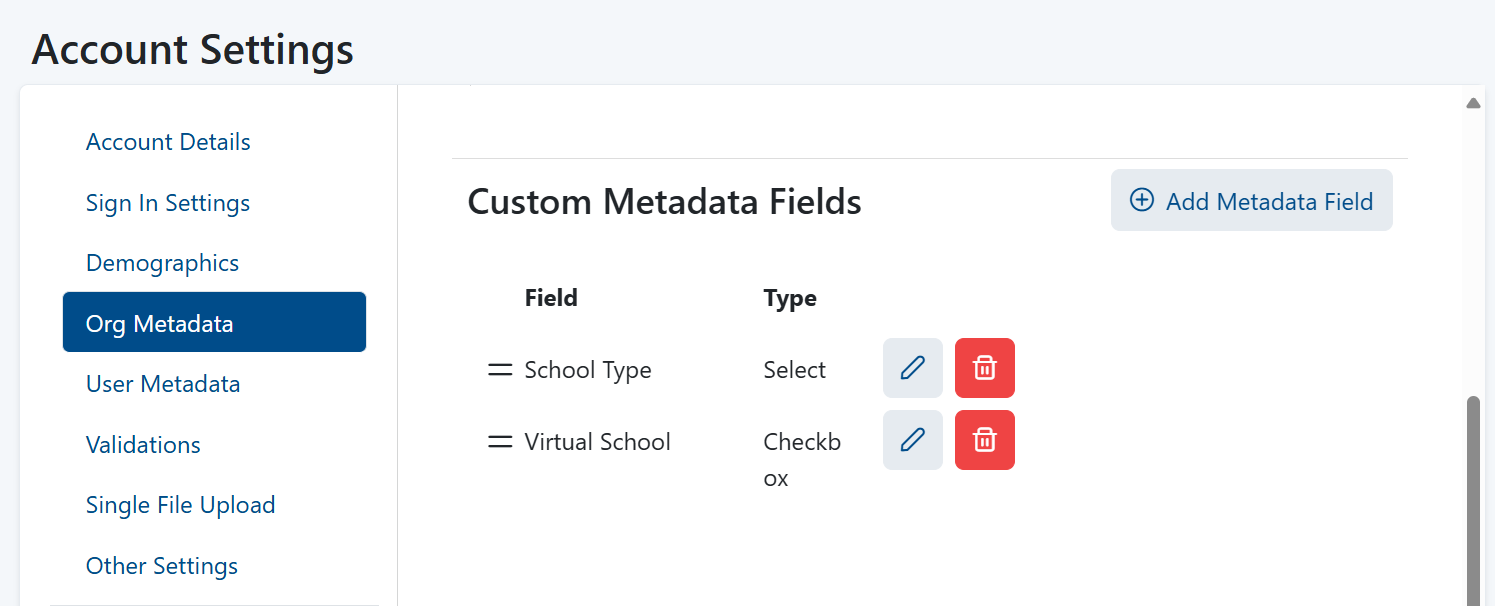Click the drag handle beside Virtual School
The width and height of the screenshot is (1495, 606).
point(500,441)
